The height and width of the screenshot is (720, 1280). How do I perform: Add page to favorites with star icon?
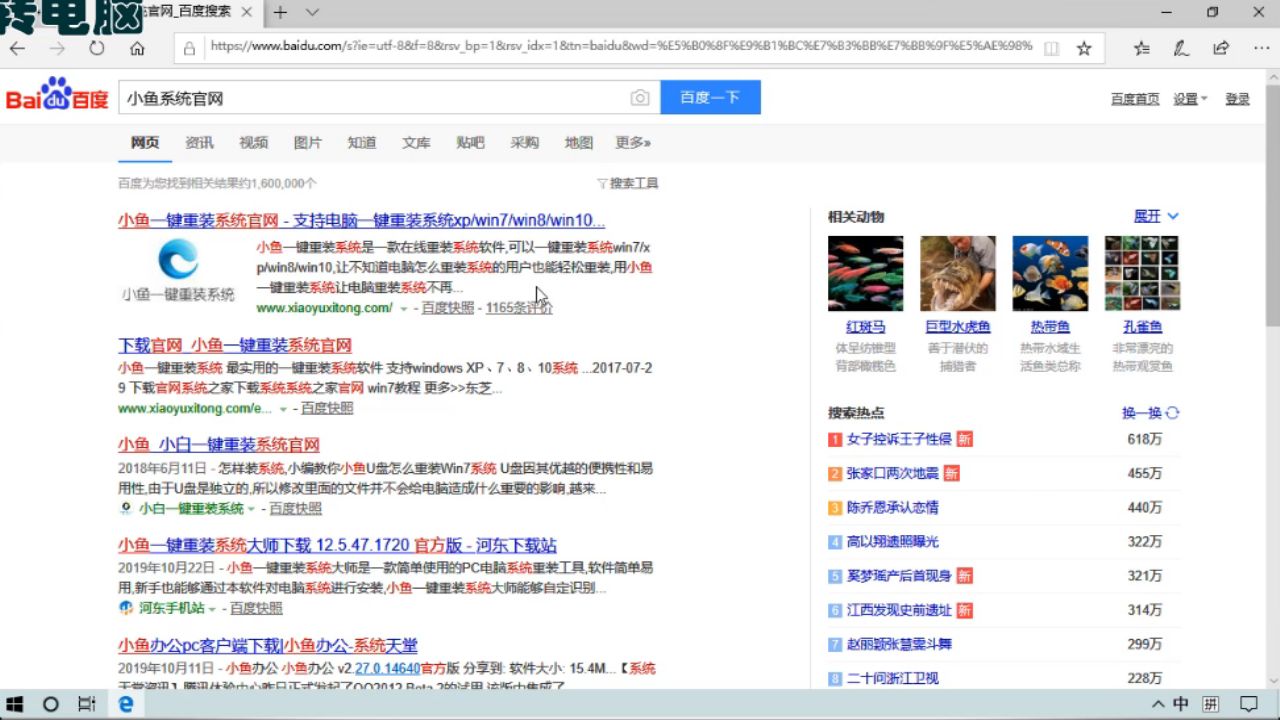1083,48
